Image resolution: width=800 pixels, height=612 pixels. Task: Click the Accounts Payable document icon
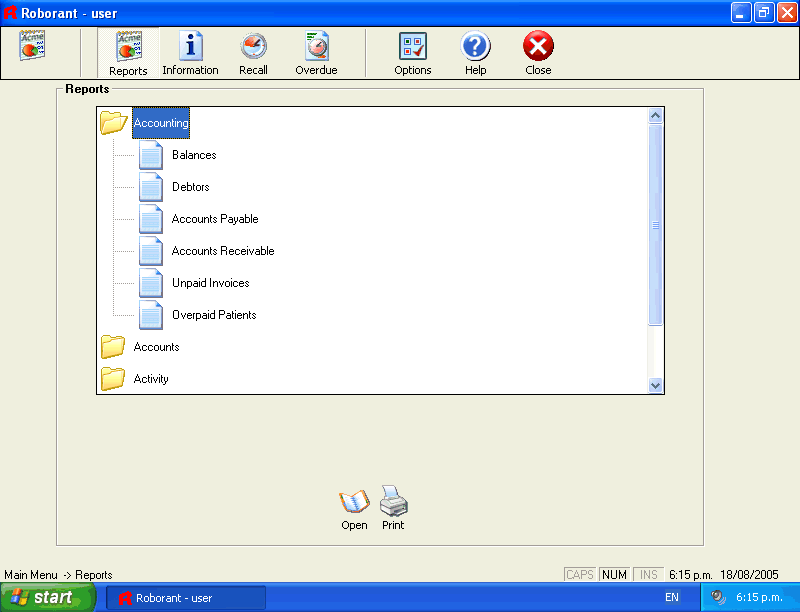coord(151,219)
